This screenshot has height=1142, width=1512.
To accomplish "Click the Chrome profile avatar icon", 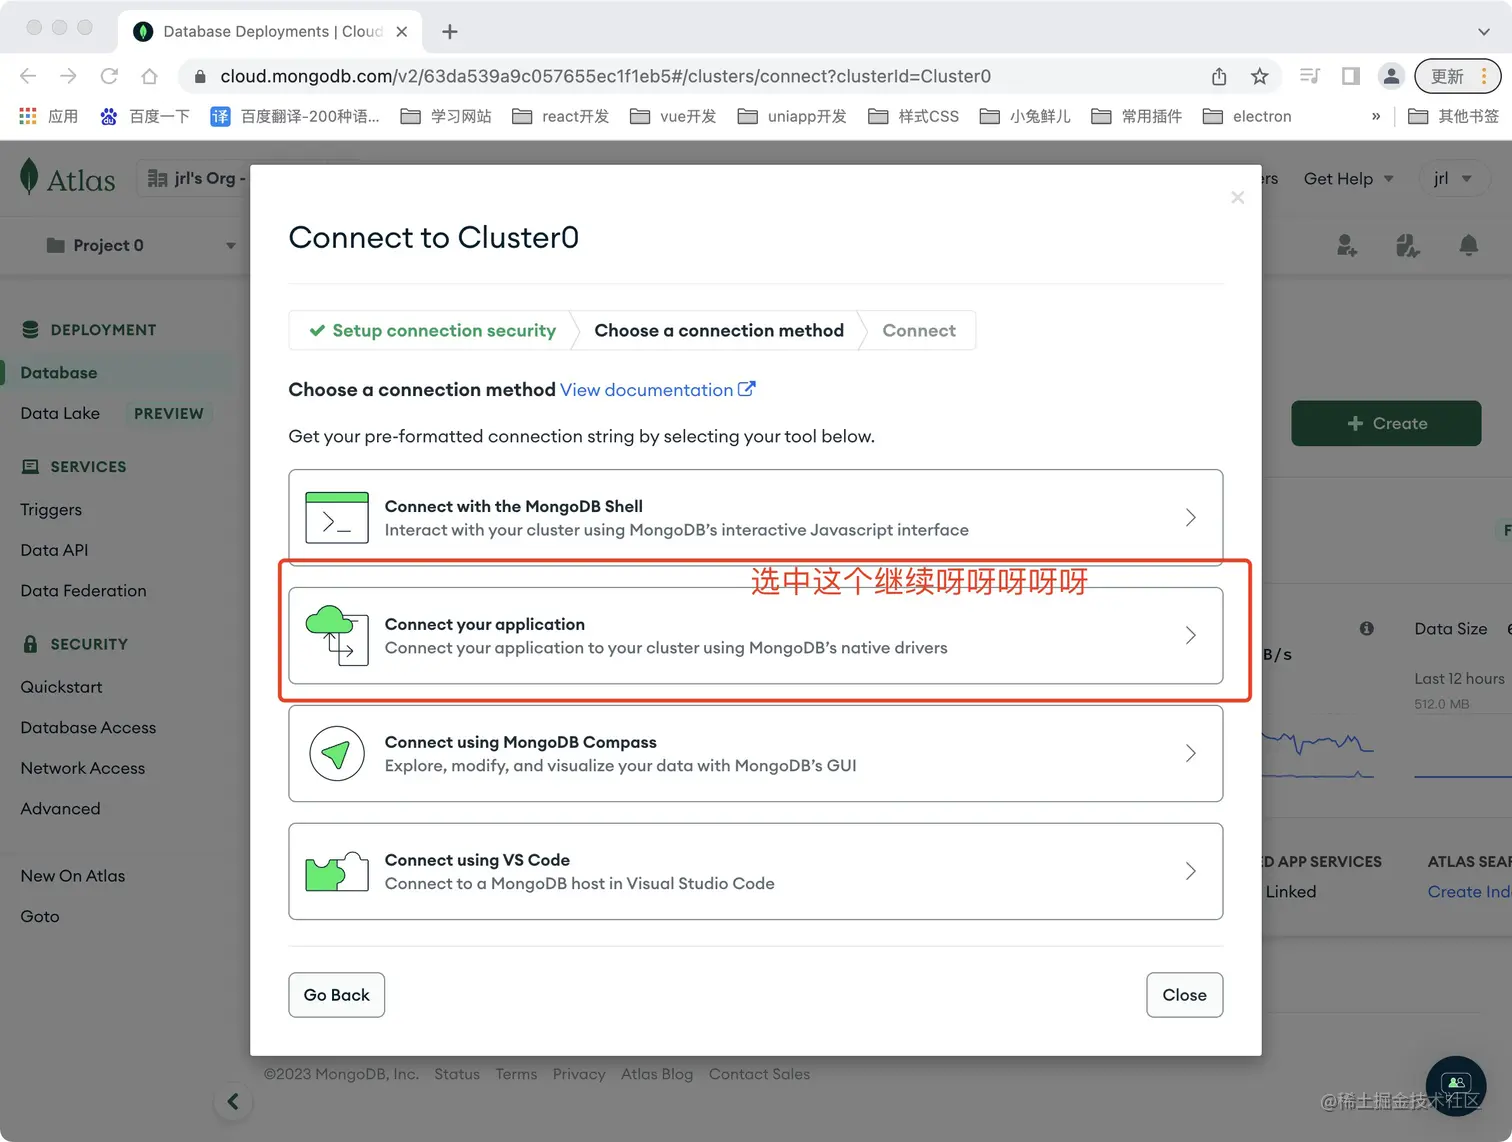I will (1391, 76).
